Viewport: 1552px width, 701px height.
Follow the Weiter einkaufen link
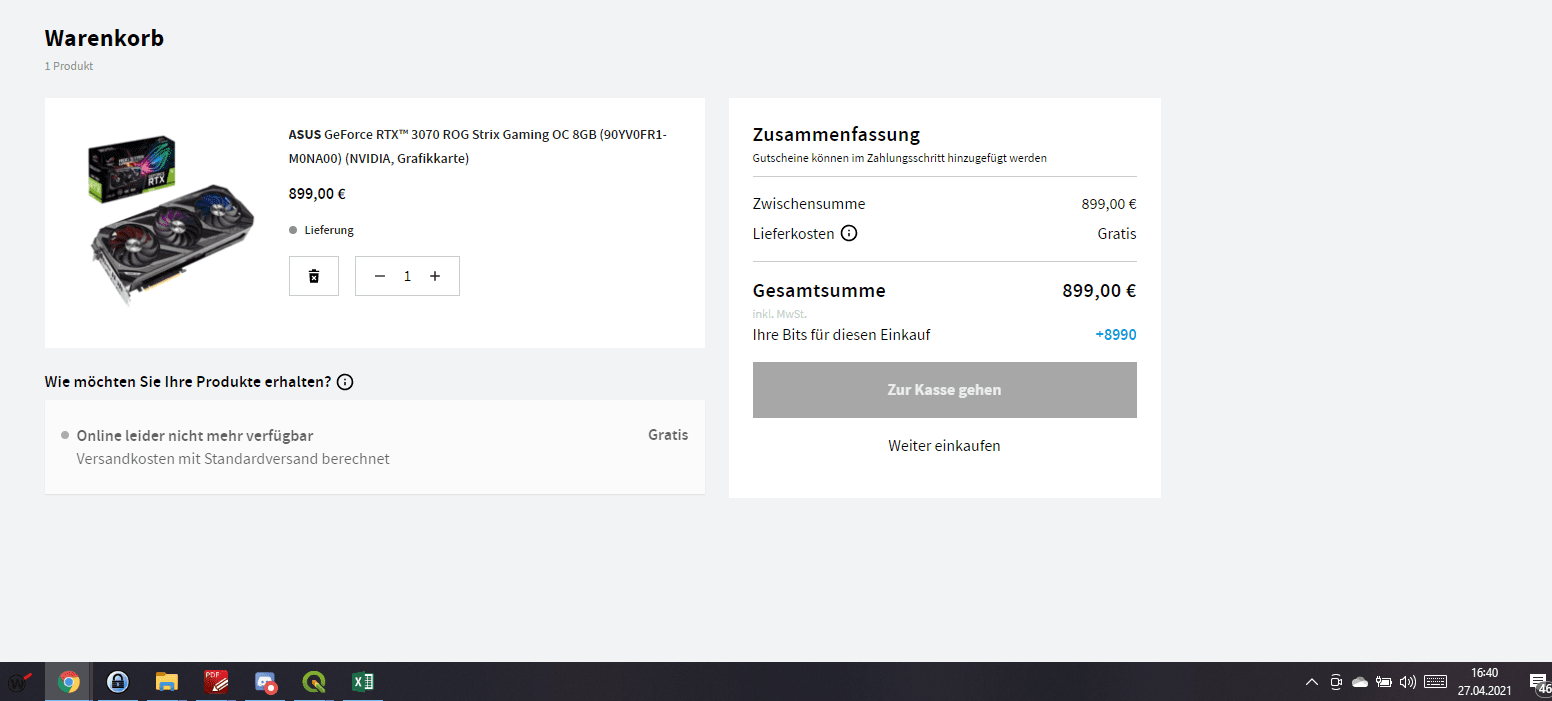pyautogui.click(x=944, y=446)
